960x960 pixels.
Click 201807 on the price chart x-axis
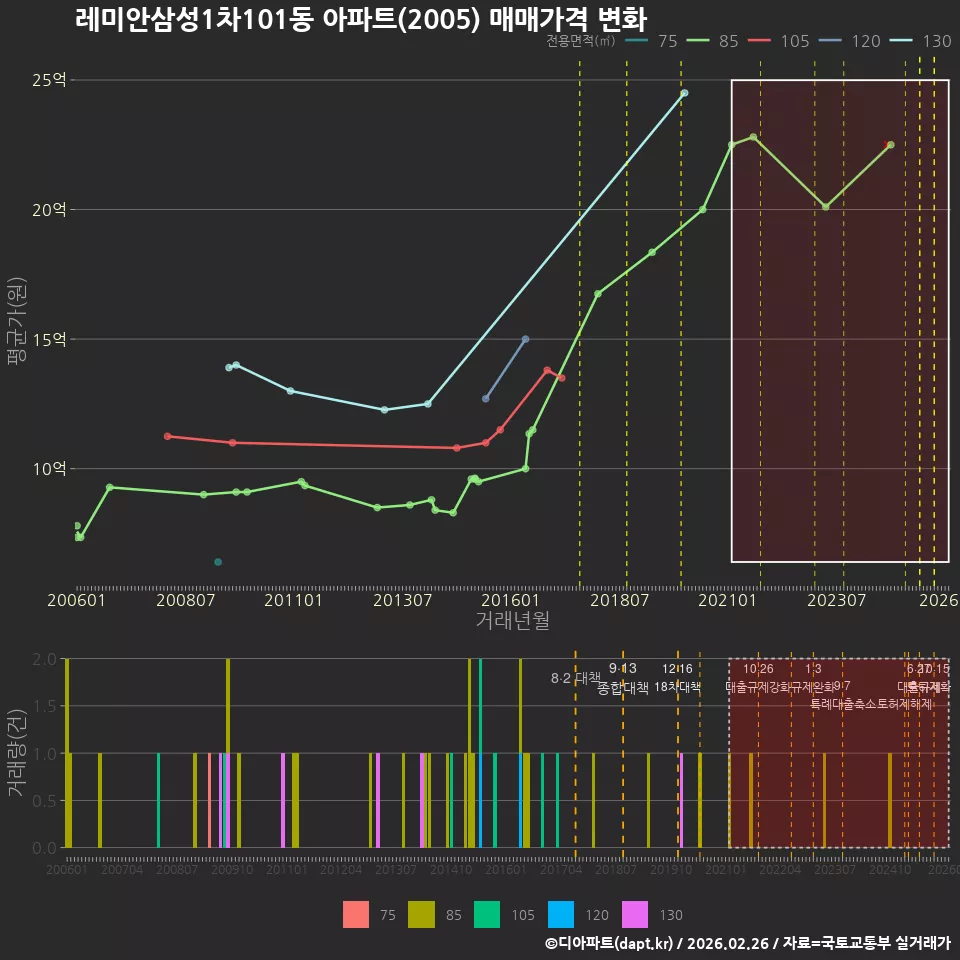click(x=620, y=600)
